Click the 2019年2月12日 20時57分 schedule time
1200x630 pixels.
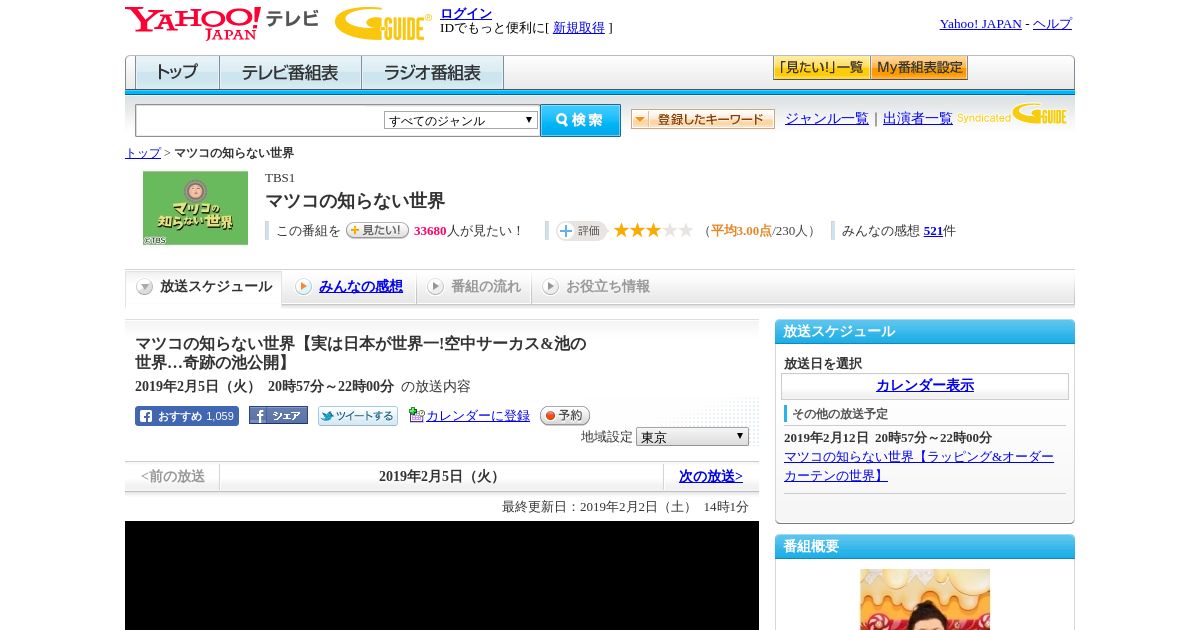888,438
